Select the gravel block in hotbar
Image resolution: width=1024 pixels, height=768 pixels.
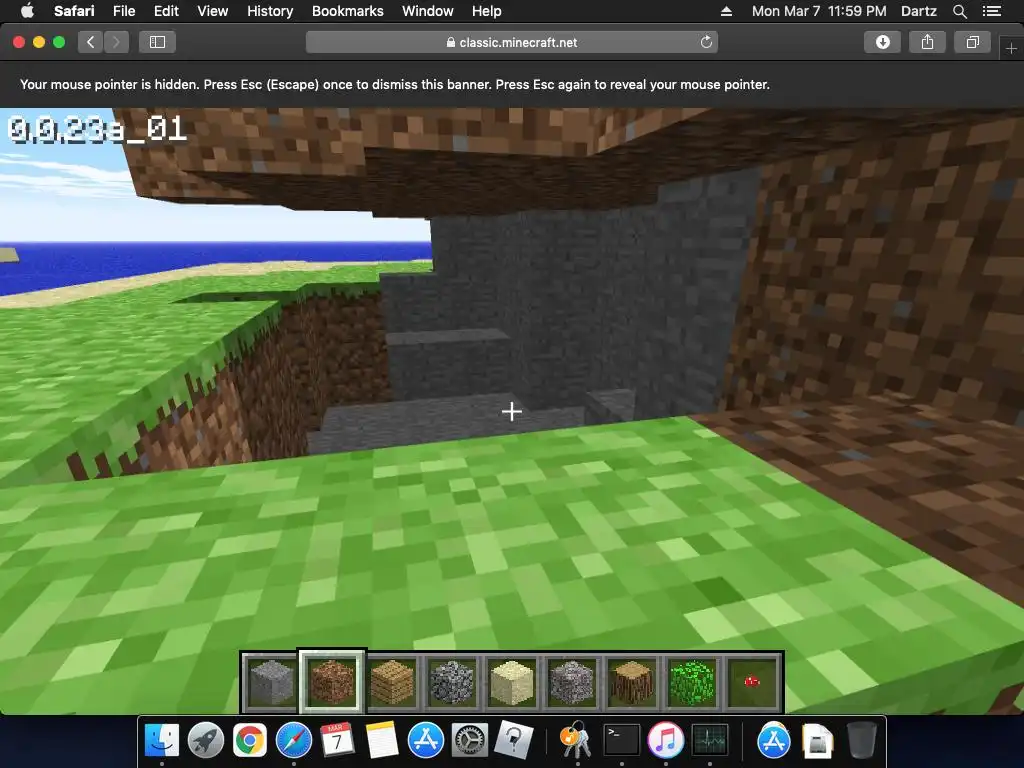572,682
